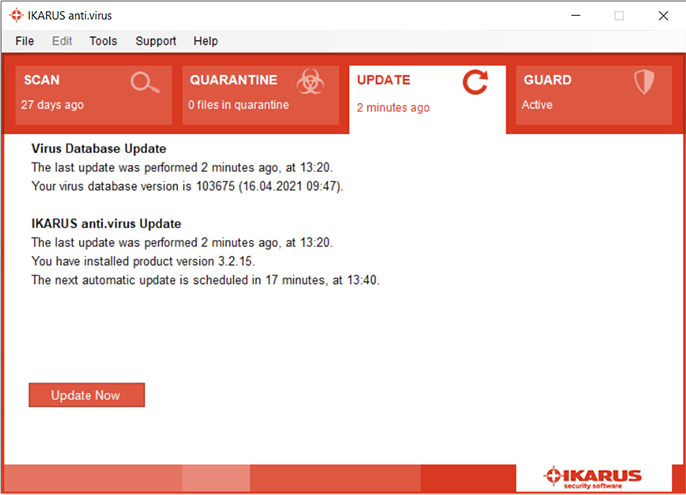Click the IKARUS crosshair icon in title bar

(16, 15)
